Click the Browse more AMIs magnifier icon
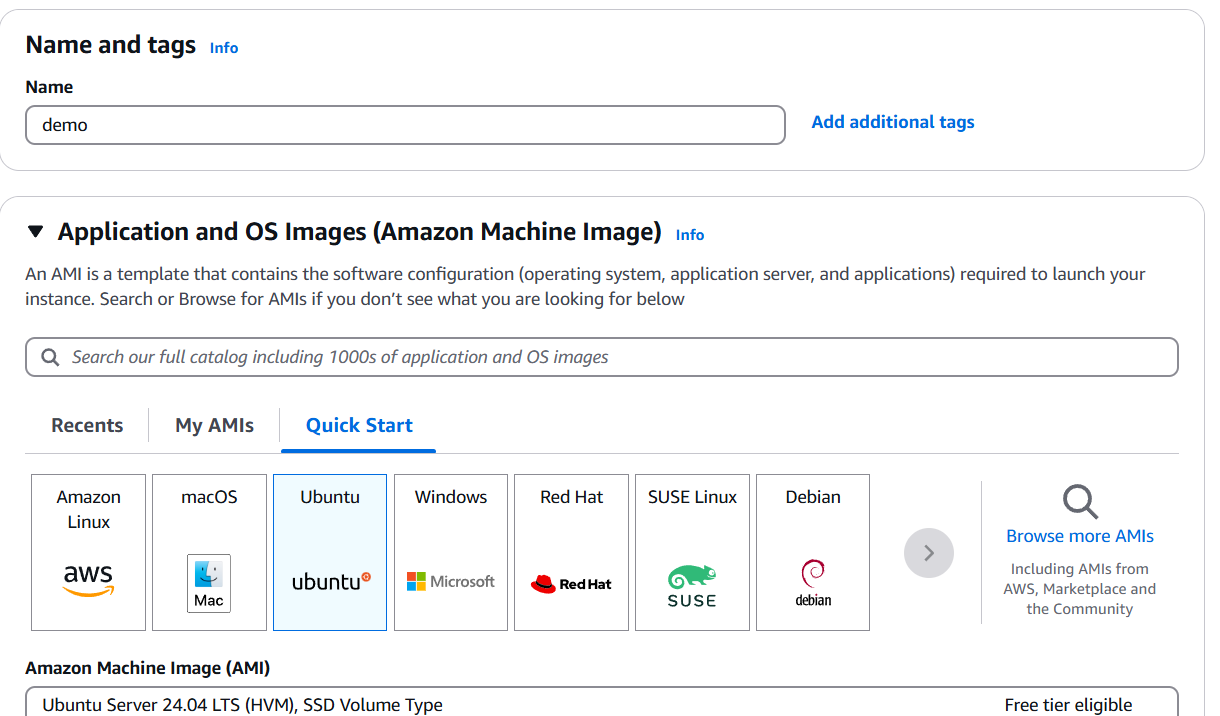The width and height of the screenshot is (1220, 716). 1080,501
